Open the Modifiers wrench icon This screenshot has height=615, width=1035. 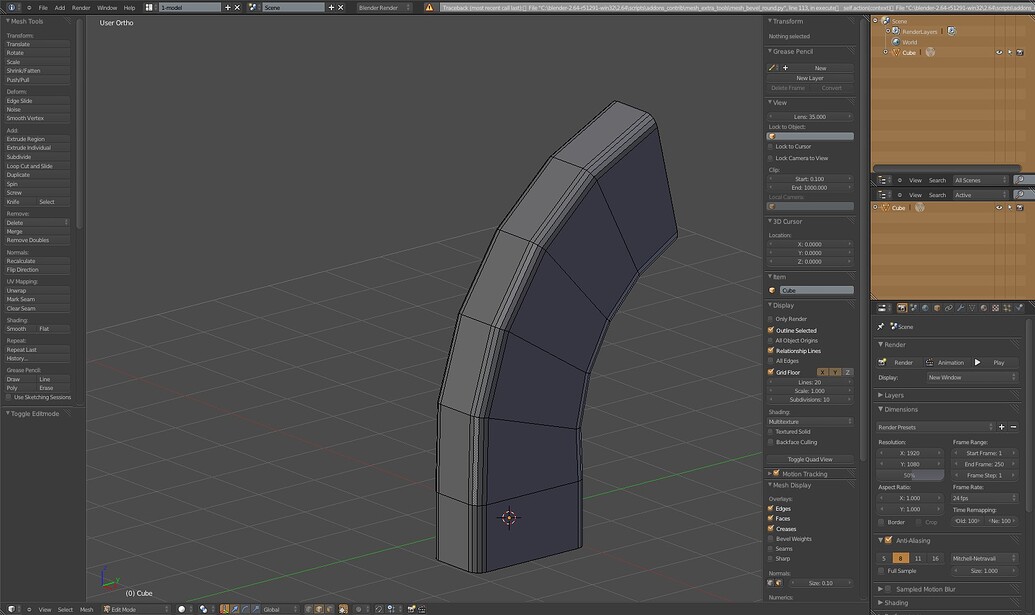point(960,308)
